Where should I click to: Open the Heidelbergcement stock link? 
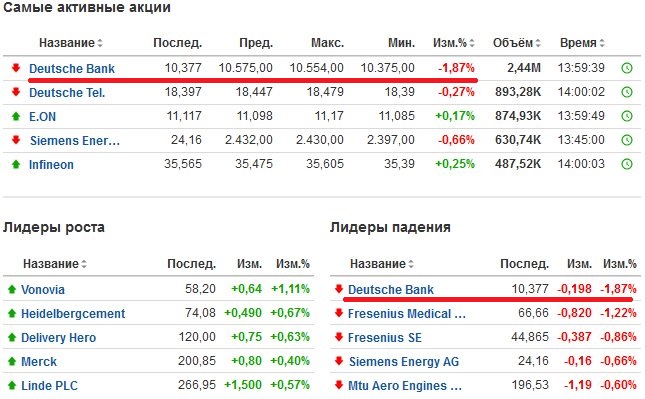(x=73, y=313)
